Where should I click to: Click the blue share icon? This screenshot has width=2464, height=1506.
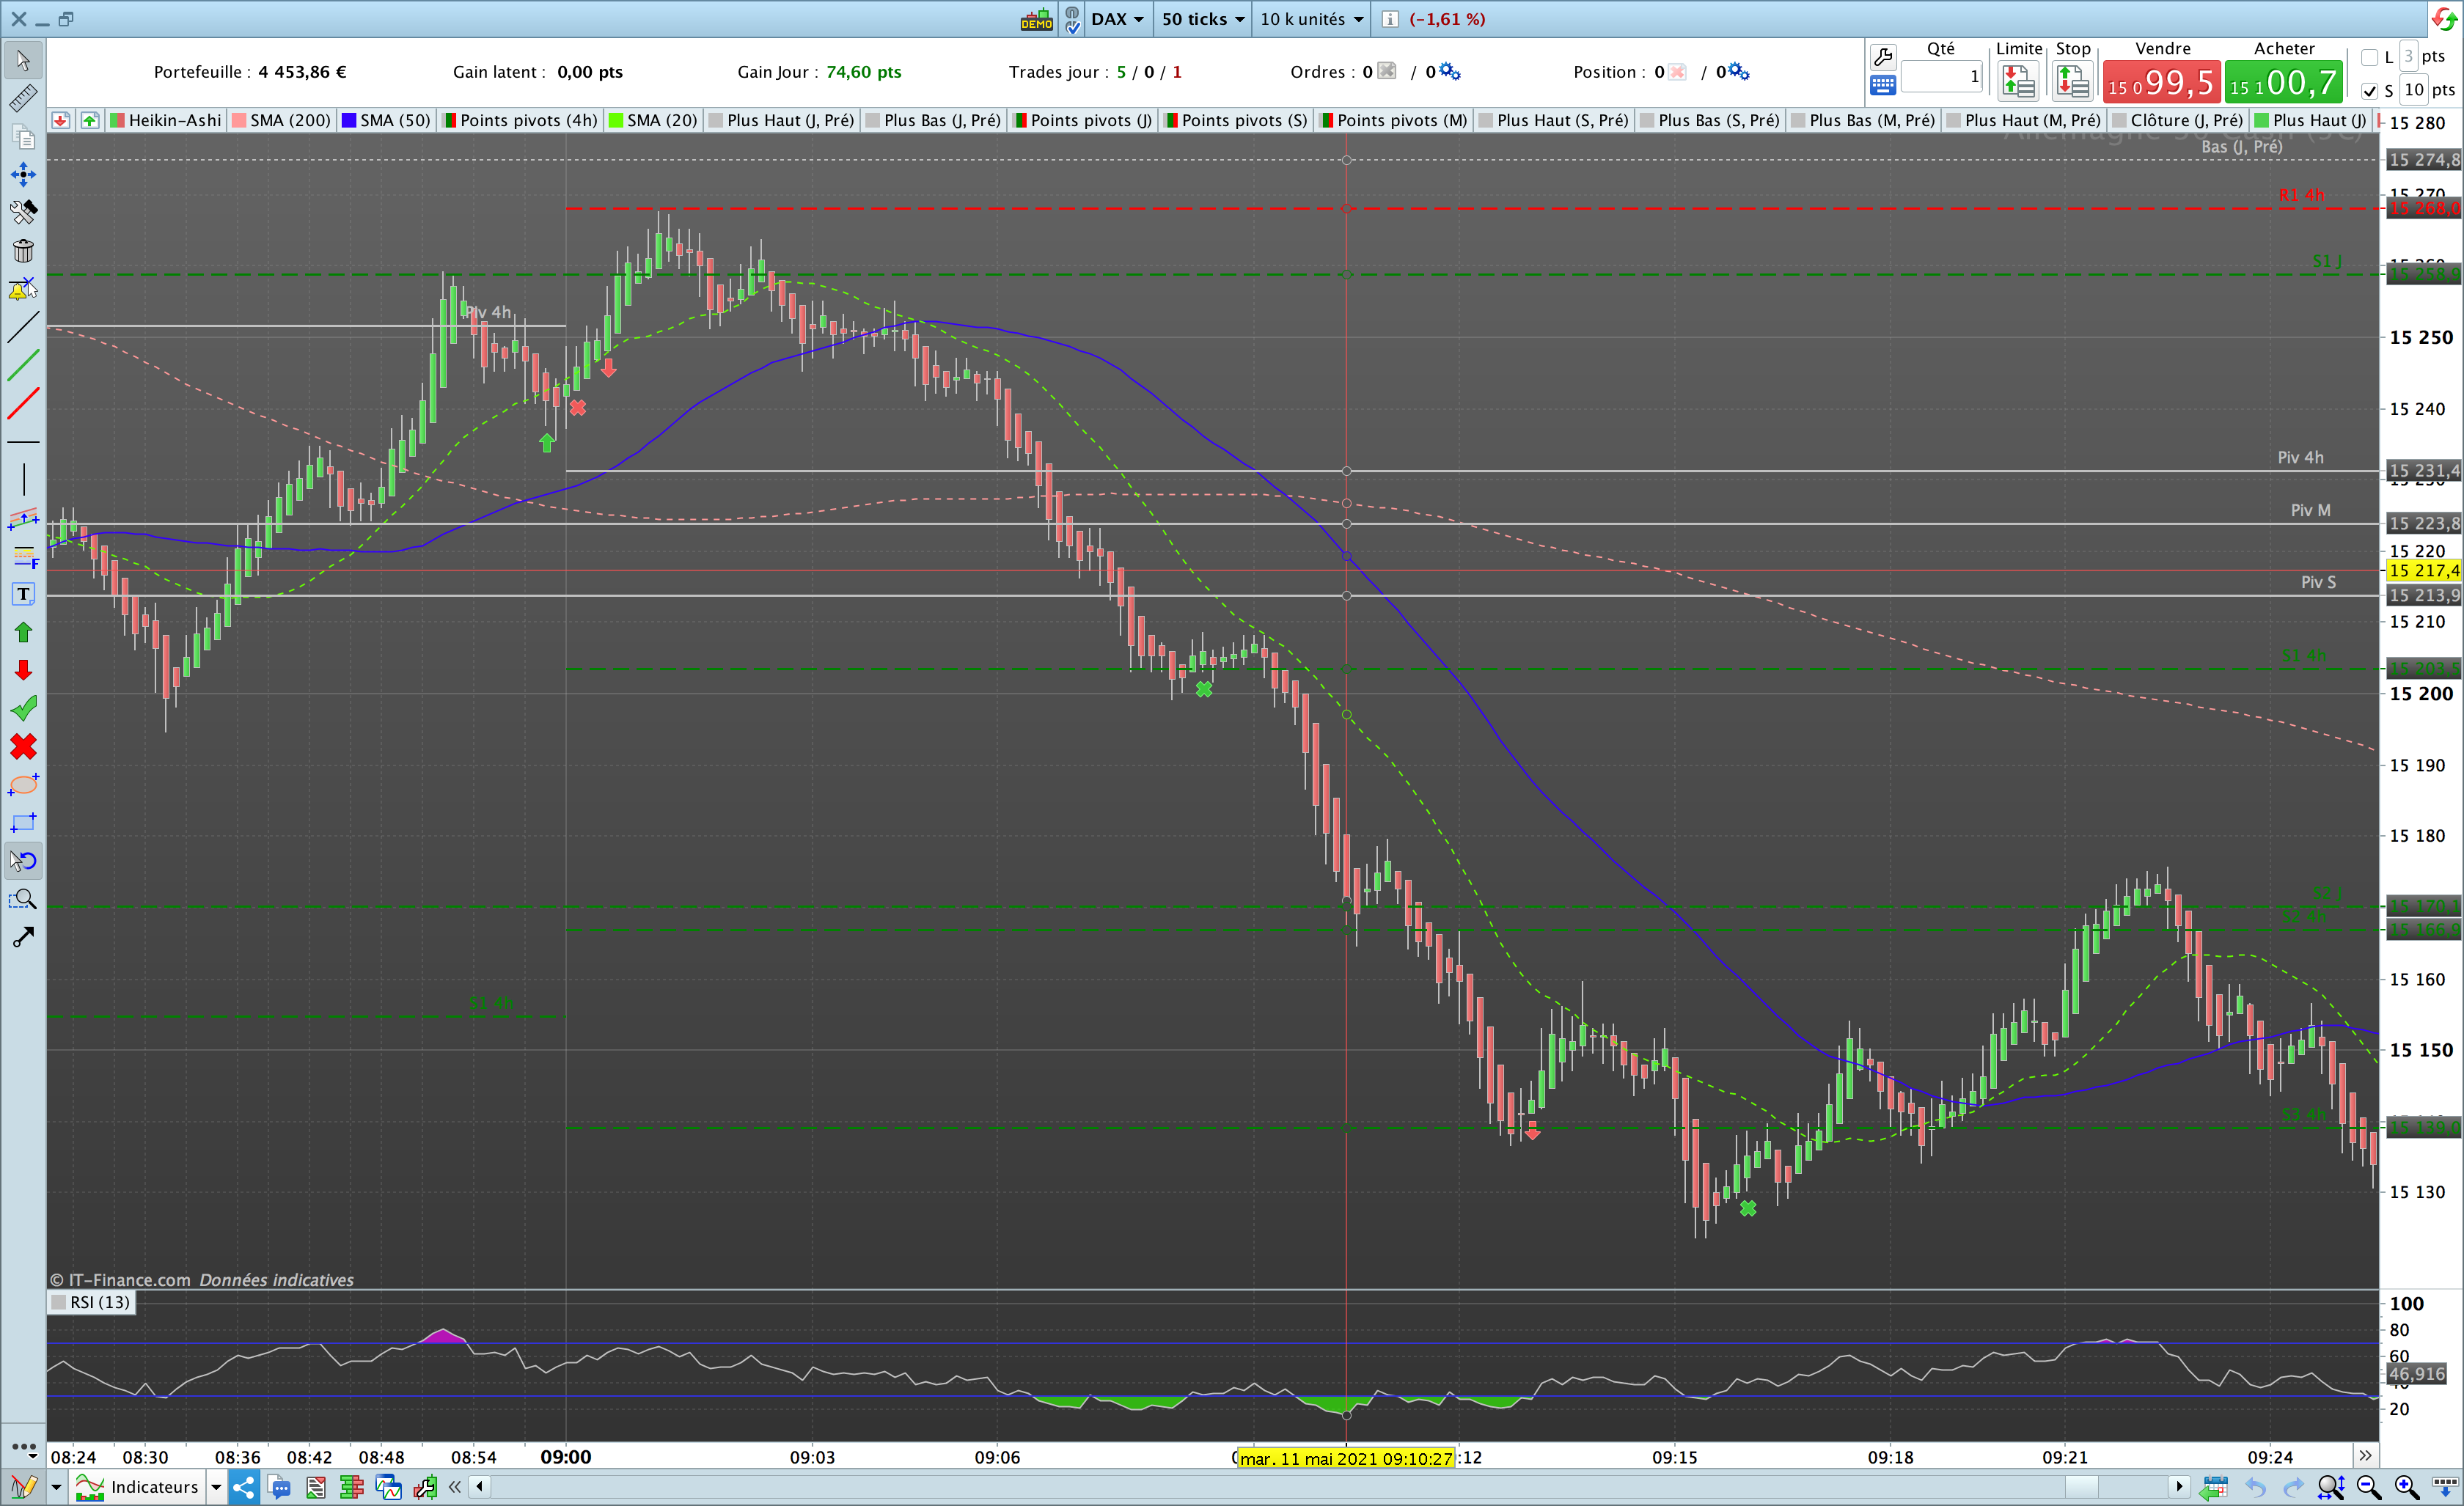click(x=243, y=1487)
